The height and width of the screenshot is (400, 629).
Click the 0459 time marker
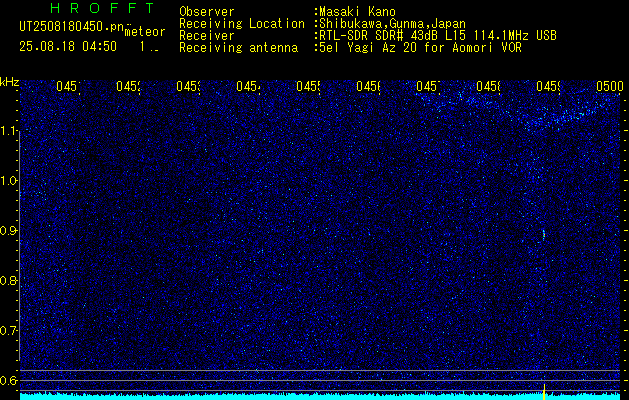click(x=548, y=86)
